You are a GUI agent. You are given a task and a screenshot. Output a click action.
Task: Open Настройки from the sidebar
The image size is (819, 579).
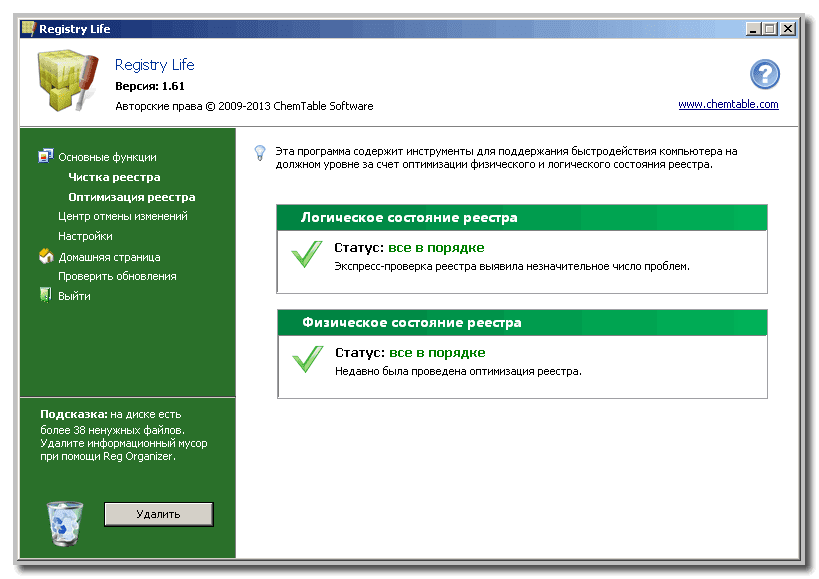coord(85,236)
